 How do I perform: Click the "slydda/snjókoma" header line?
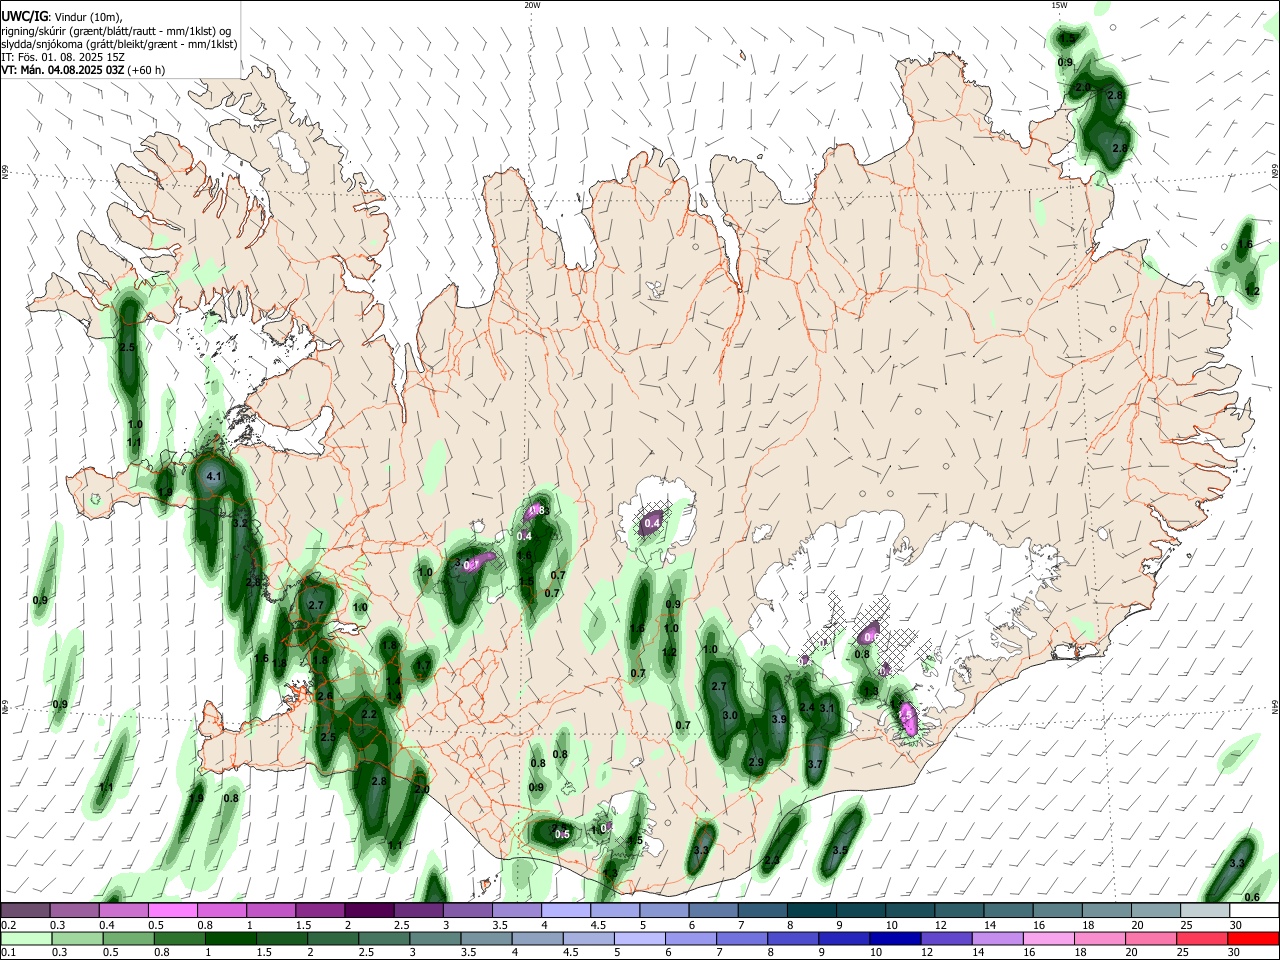(119, 44)
